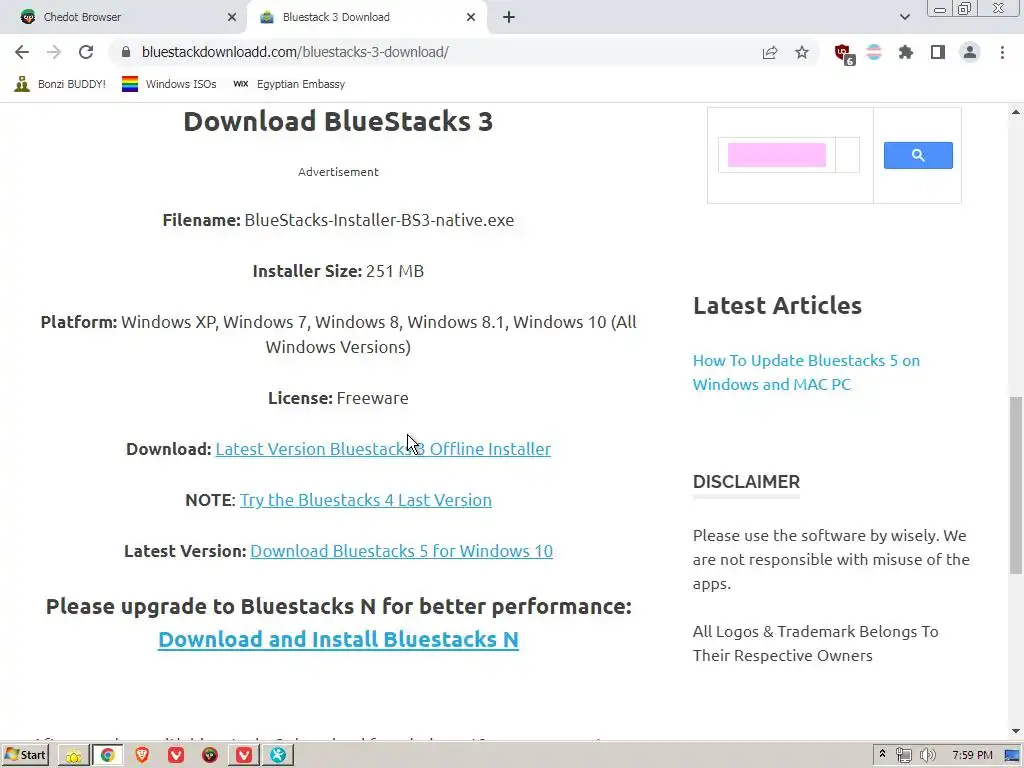Click the address bar URL
Image resolution: width=1024 pixels, height=768 pixels.
click(x=295, y=52)
